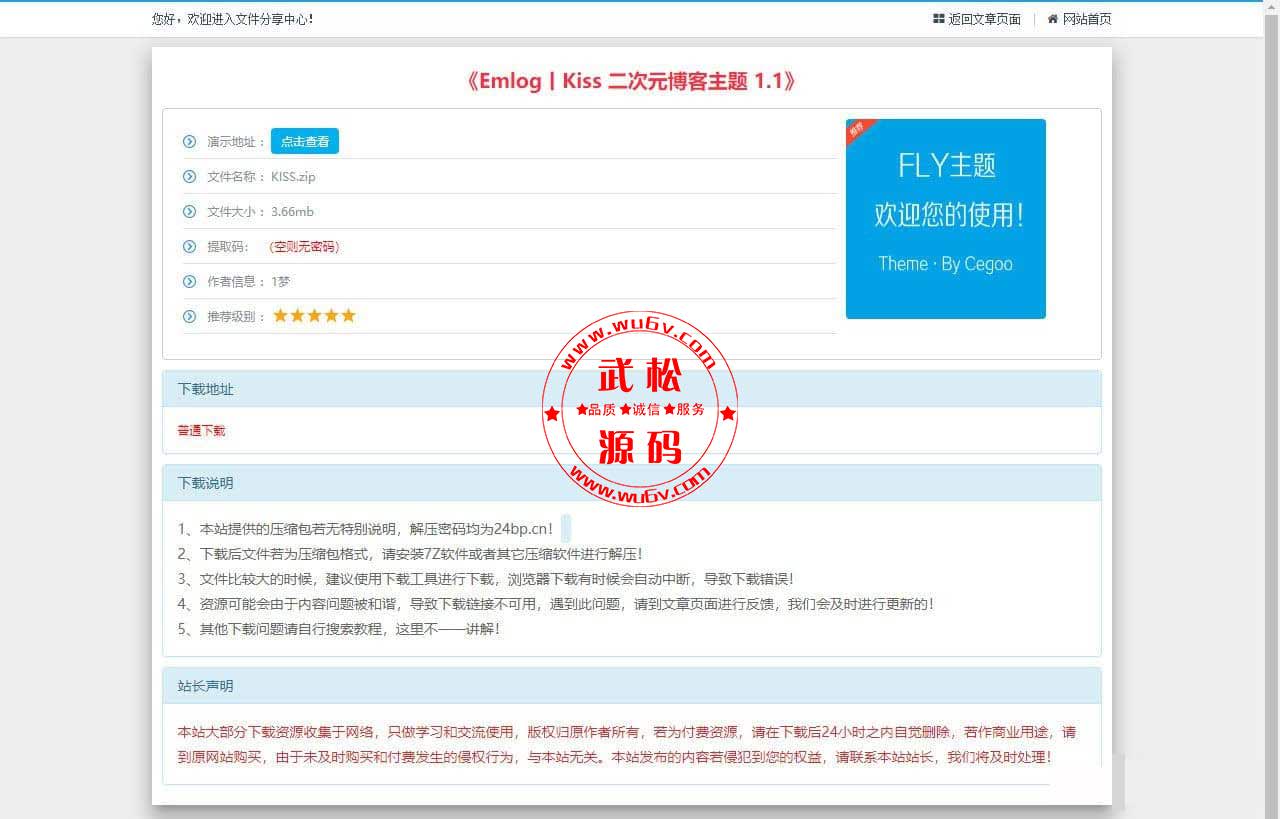The width and height of the screenshot is (1280, 819).
Task: Select the file name text KISS.zip
Action: pos(293,177)
